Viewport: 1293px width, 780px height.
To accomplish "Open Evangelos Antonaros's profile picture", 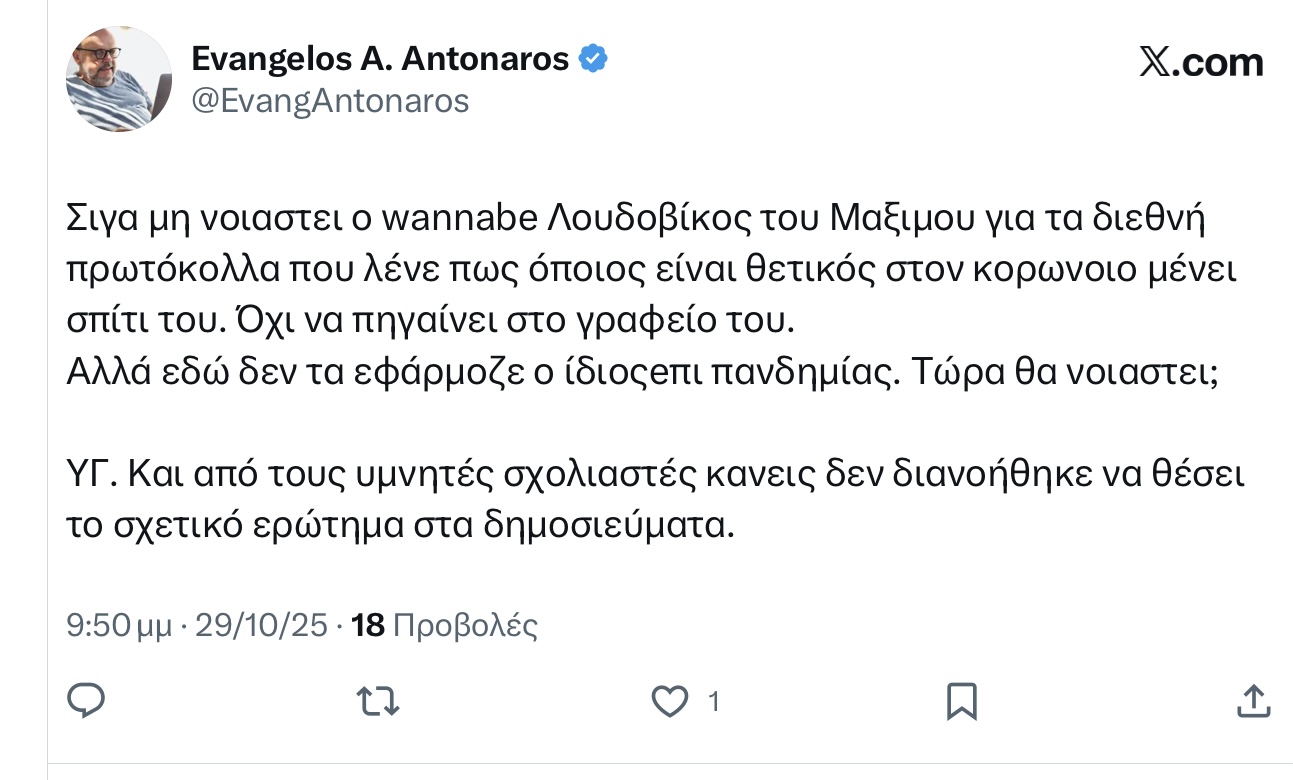I will (x=118, y=77).
